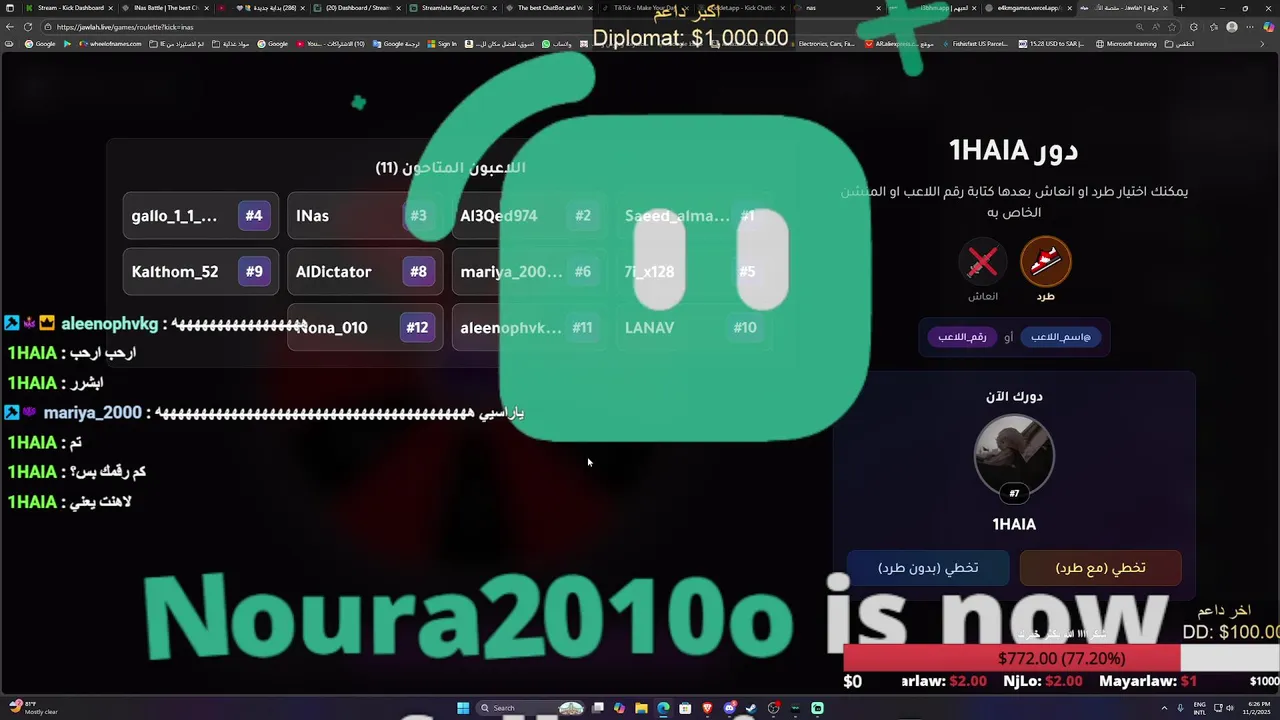
Task: Go back with the browser back arrow
Action: click(x=8, y=27)
